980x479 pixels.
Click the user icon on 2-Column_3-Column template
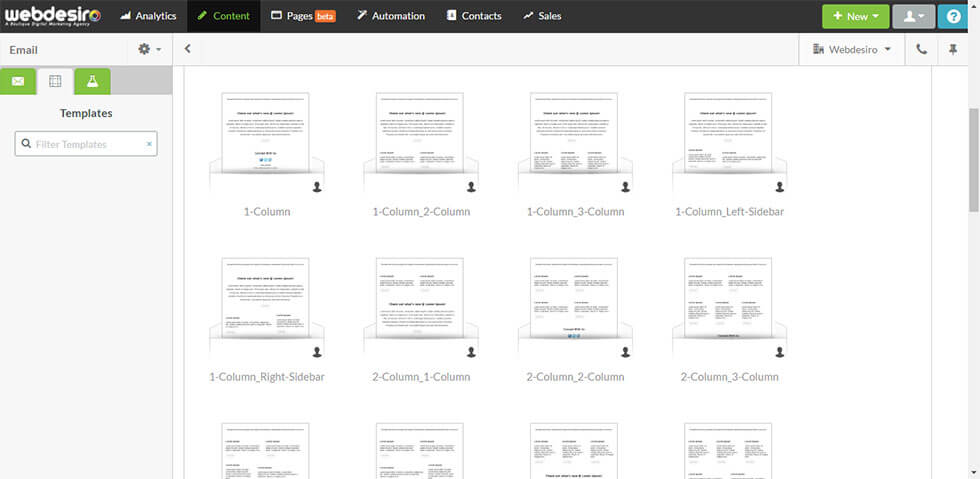coord(779,352)
